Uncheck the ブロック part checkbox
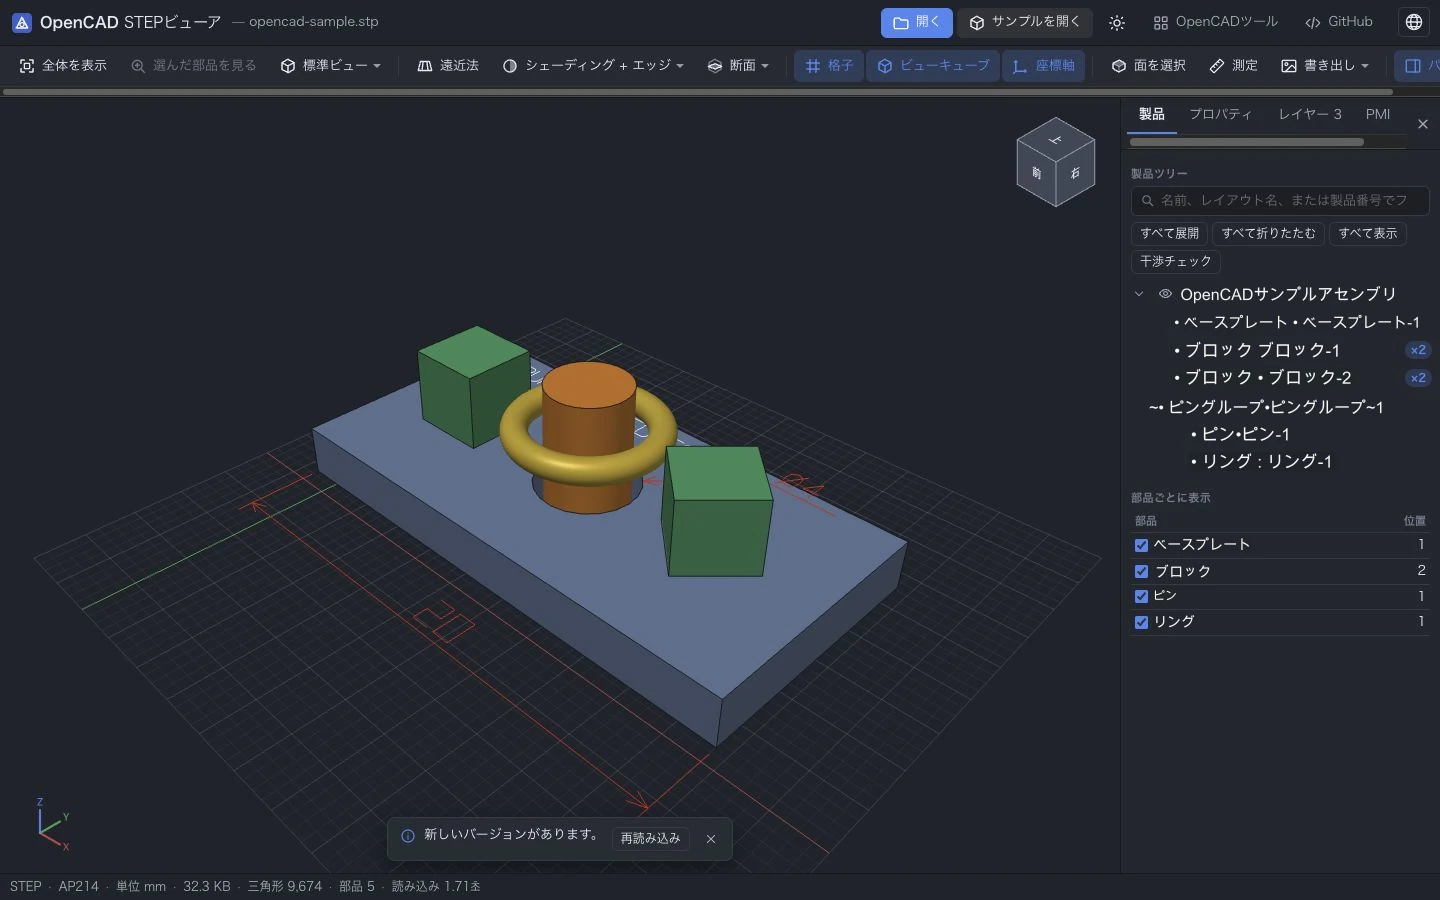This screenshot has width=1440, height=900. click(x=1141, y=571)
